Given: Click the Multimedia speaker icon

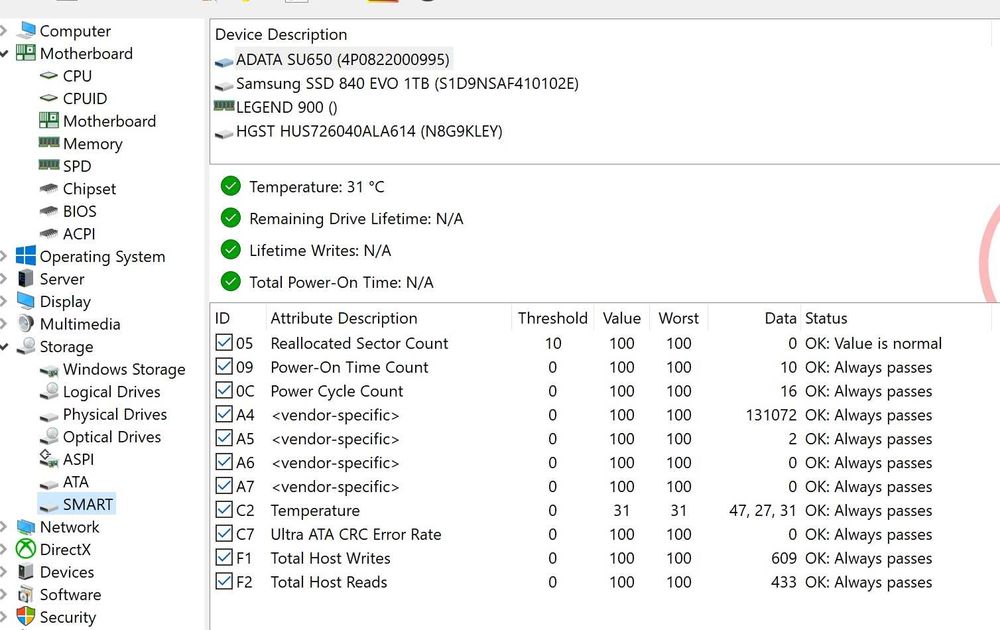Looking at the screenshot, I should pyautogui.click(x=26, y=323).
